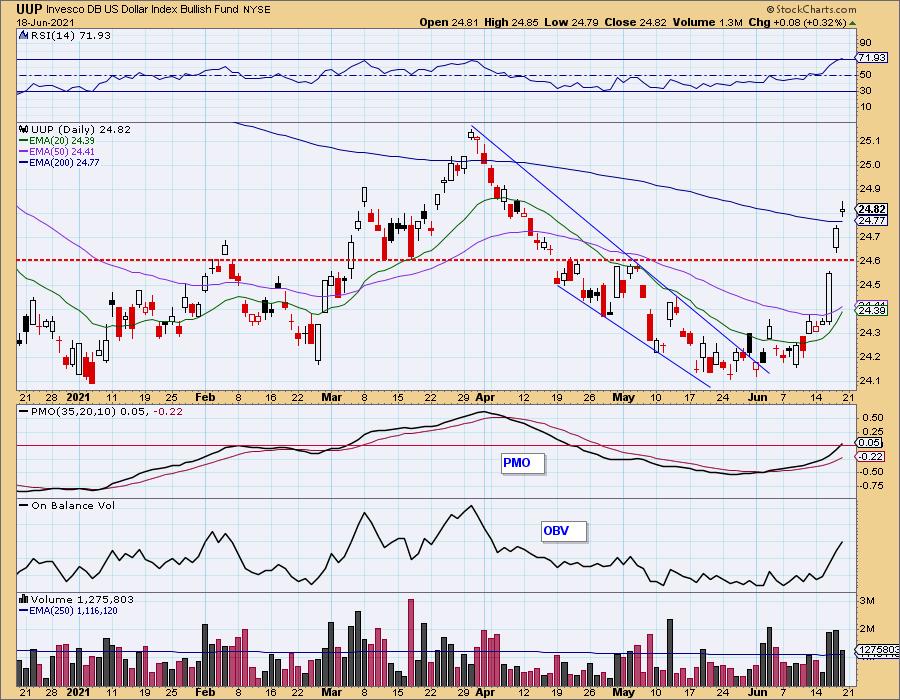Click the 24.82 last-price tag on the price axis

[872, 209]
